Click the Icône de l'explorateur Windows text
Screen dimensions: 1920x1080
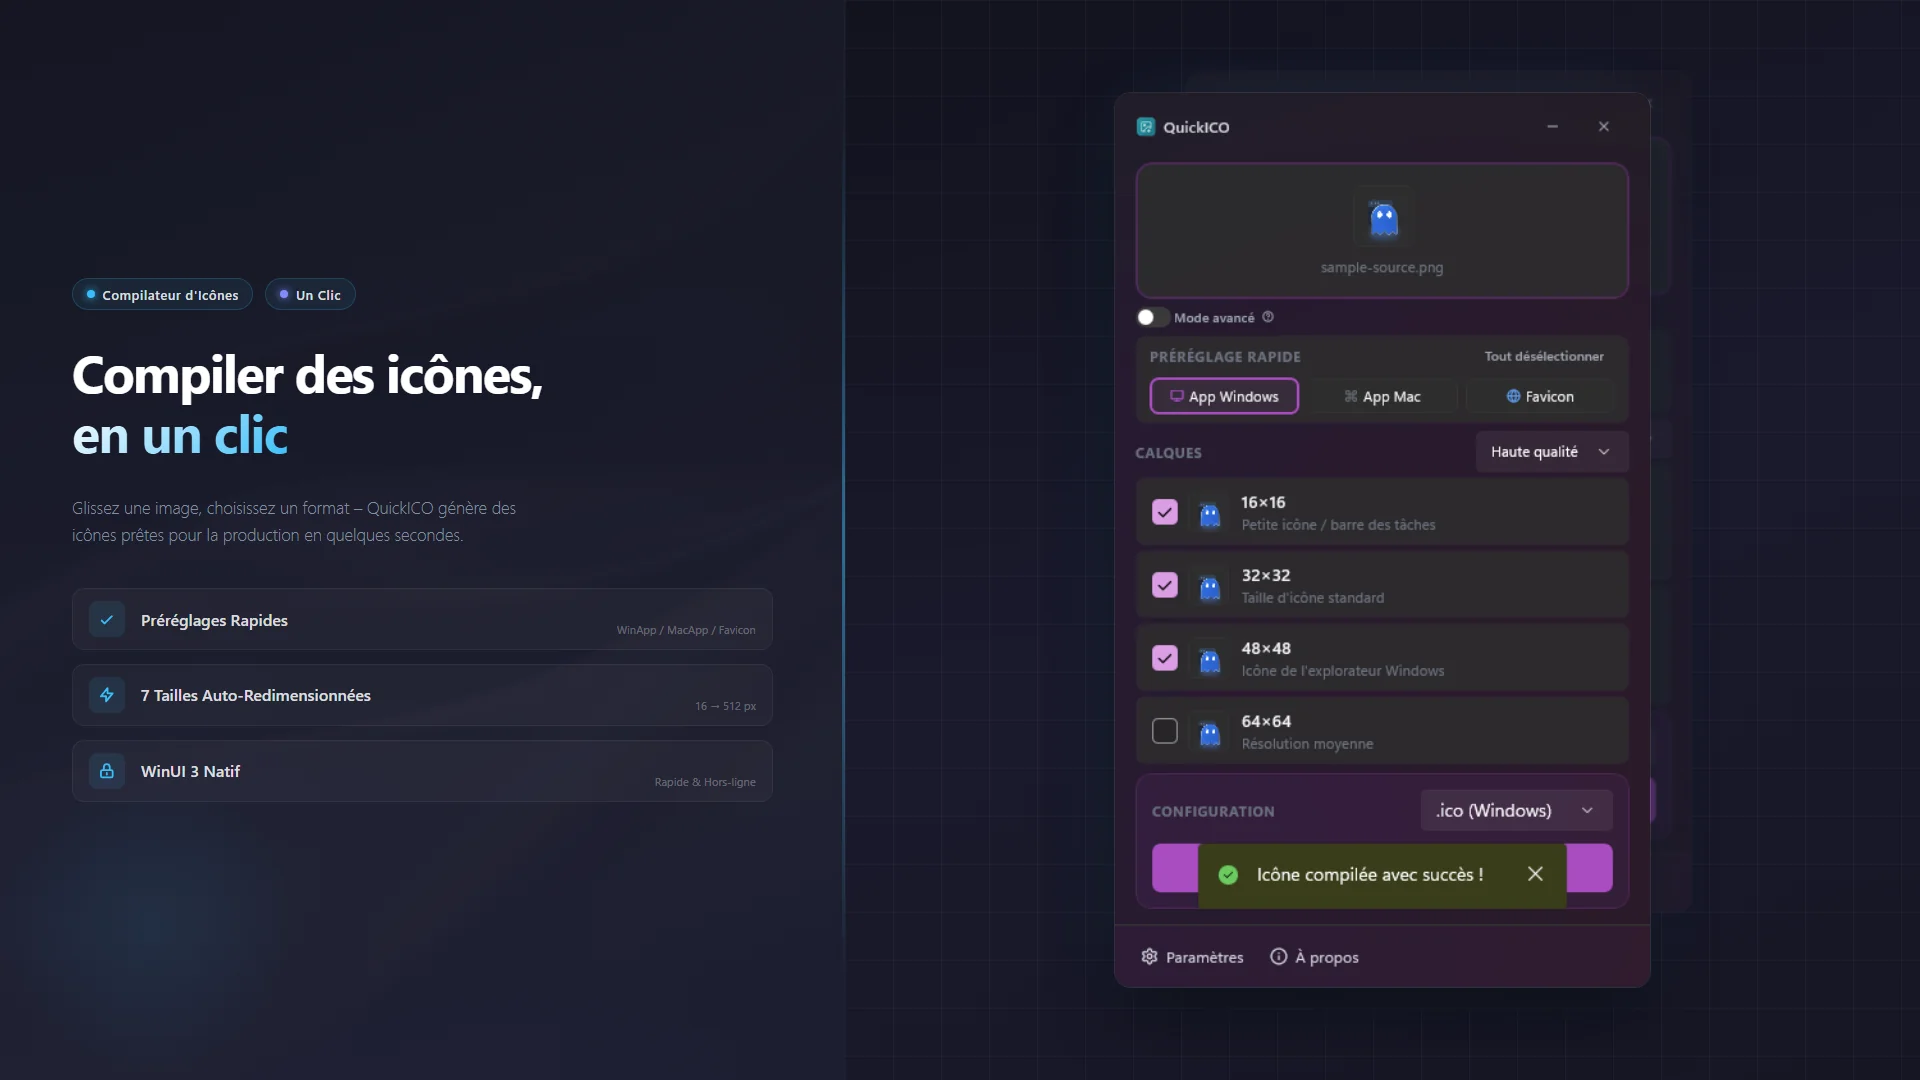[1343, 671]
